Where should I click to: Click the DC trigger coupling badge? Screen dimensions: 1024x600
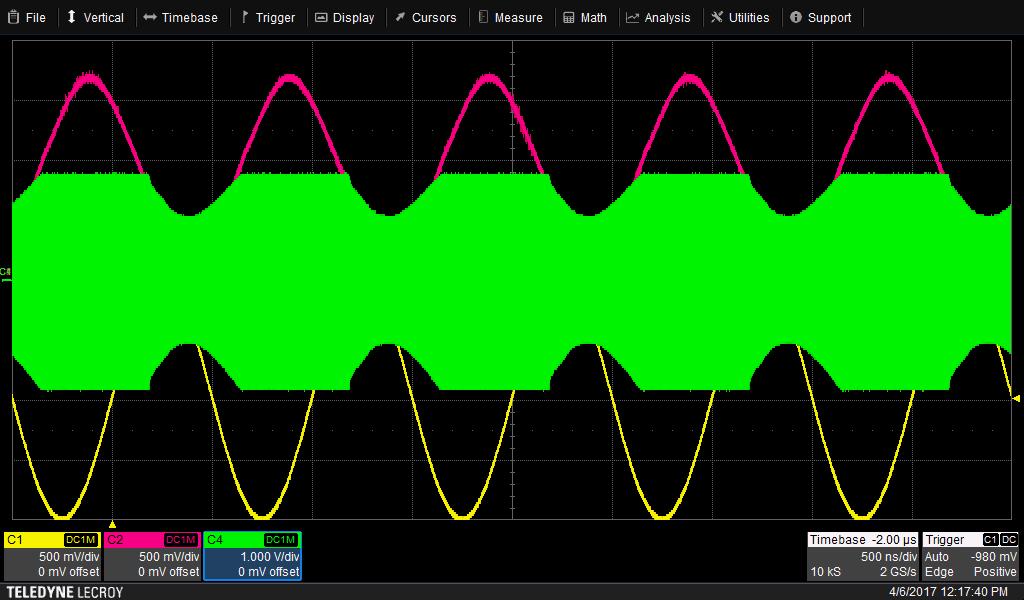pyautogui.click(x=1009, y=540)
